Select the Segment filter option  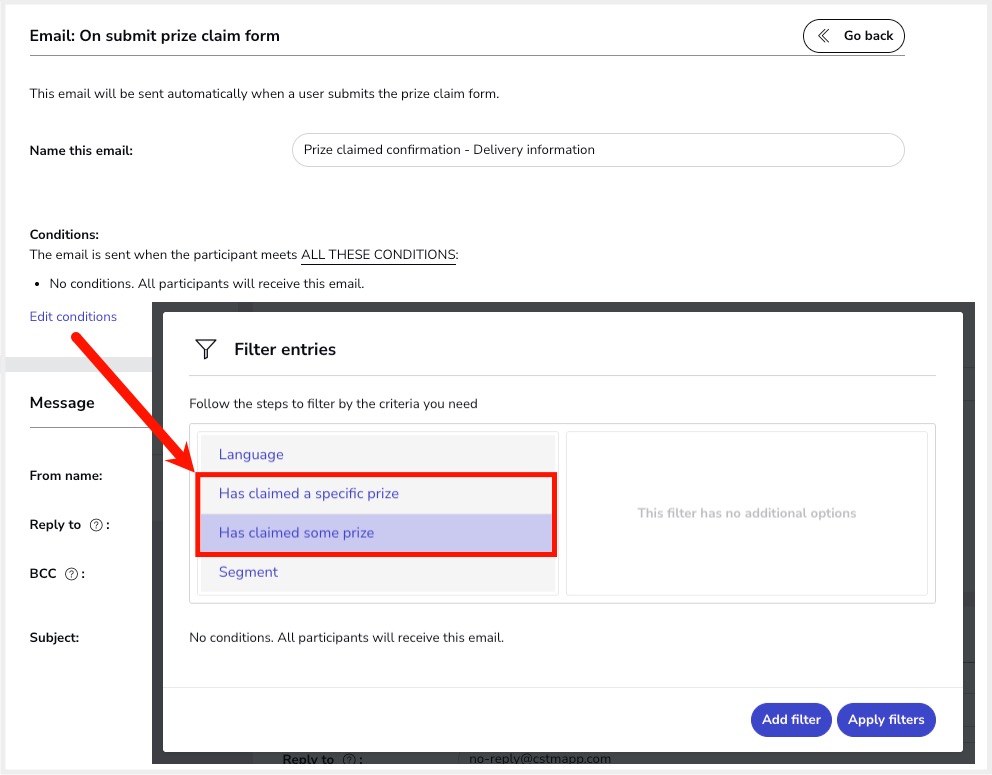[x=248, y=572]
